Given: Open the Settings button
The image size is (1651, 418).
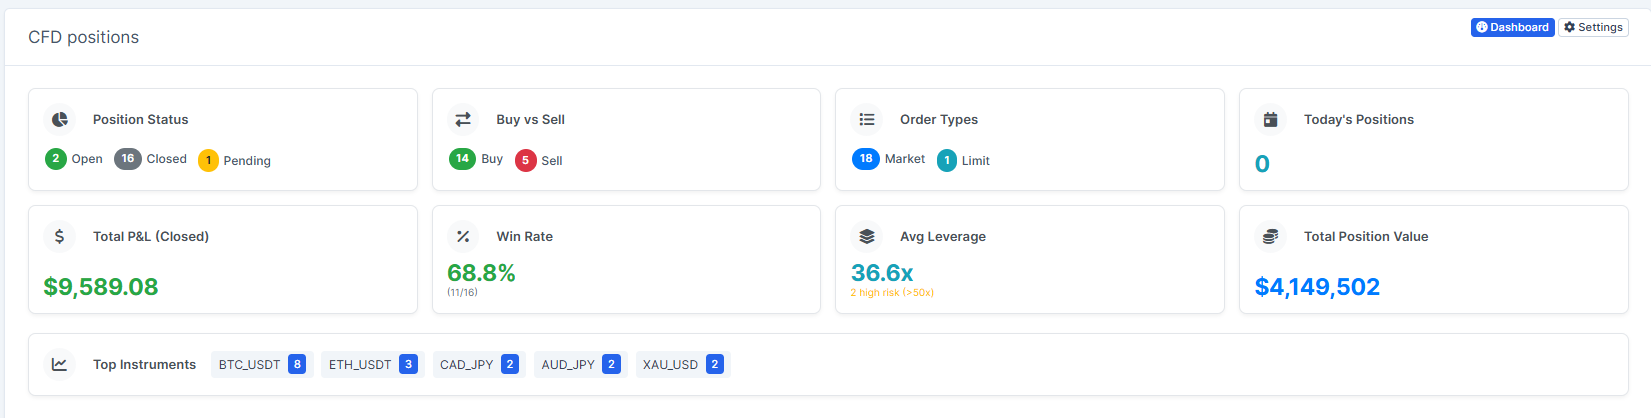Looking at the screenshot, I should coord(1593,27).
